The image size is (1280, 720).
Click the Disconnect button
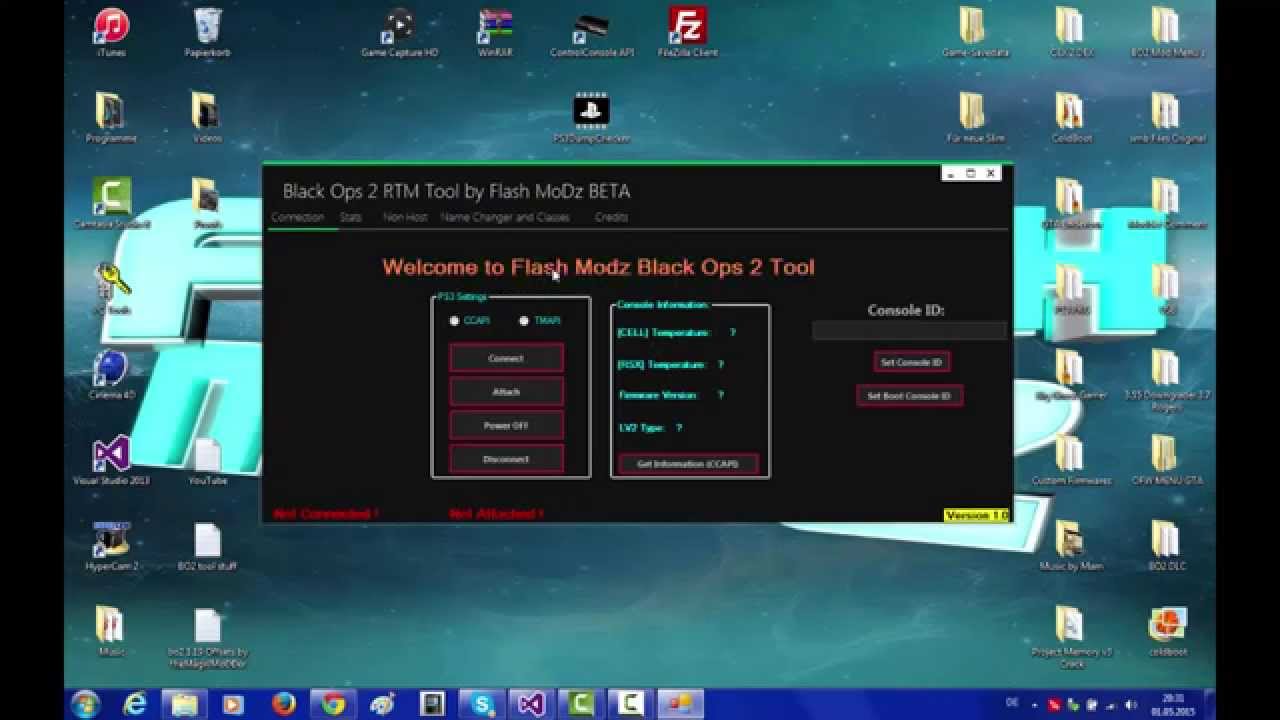[506, 459]
